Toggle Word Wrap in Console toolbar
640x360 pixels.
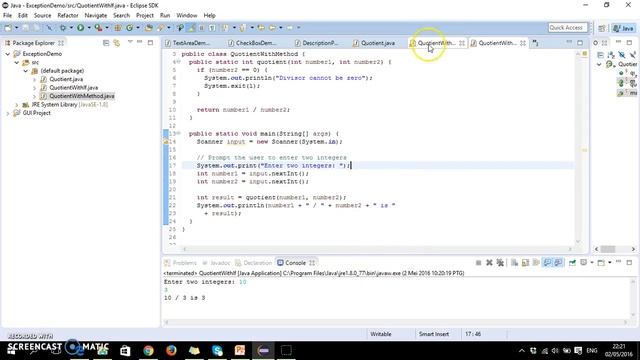(x=536, y=263)
